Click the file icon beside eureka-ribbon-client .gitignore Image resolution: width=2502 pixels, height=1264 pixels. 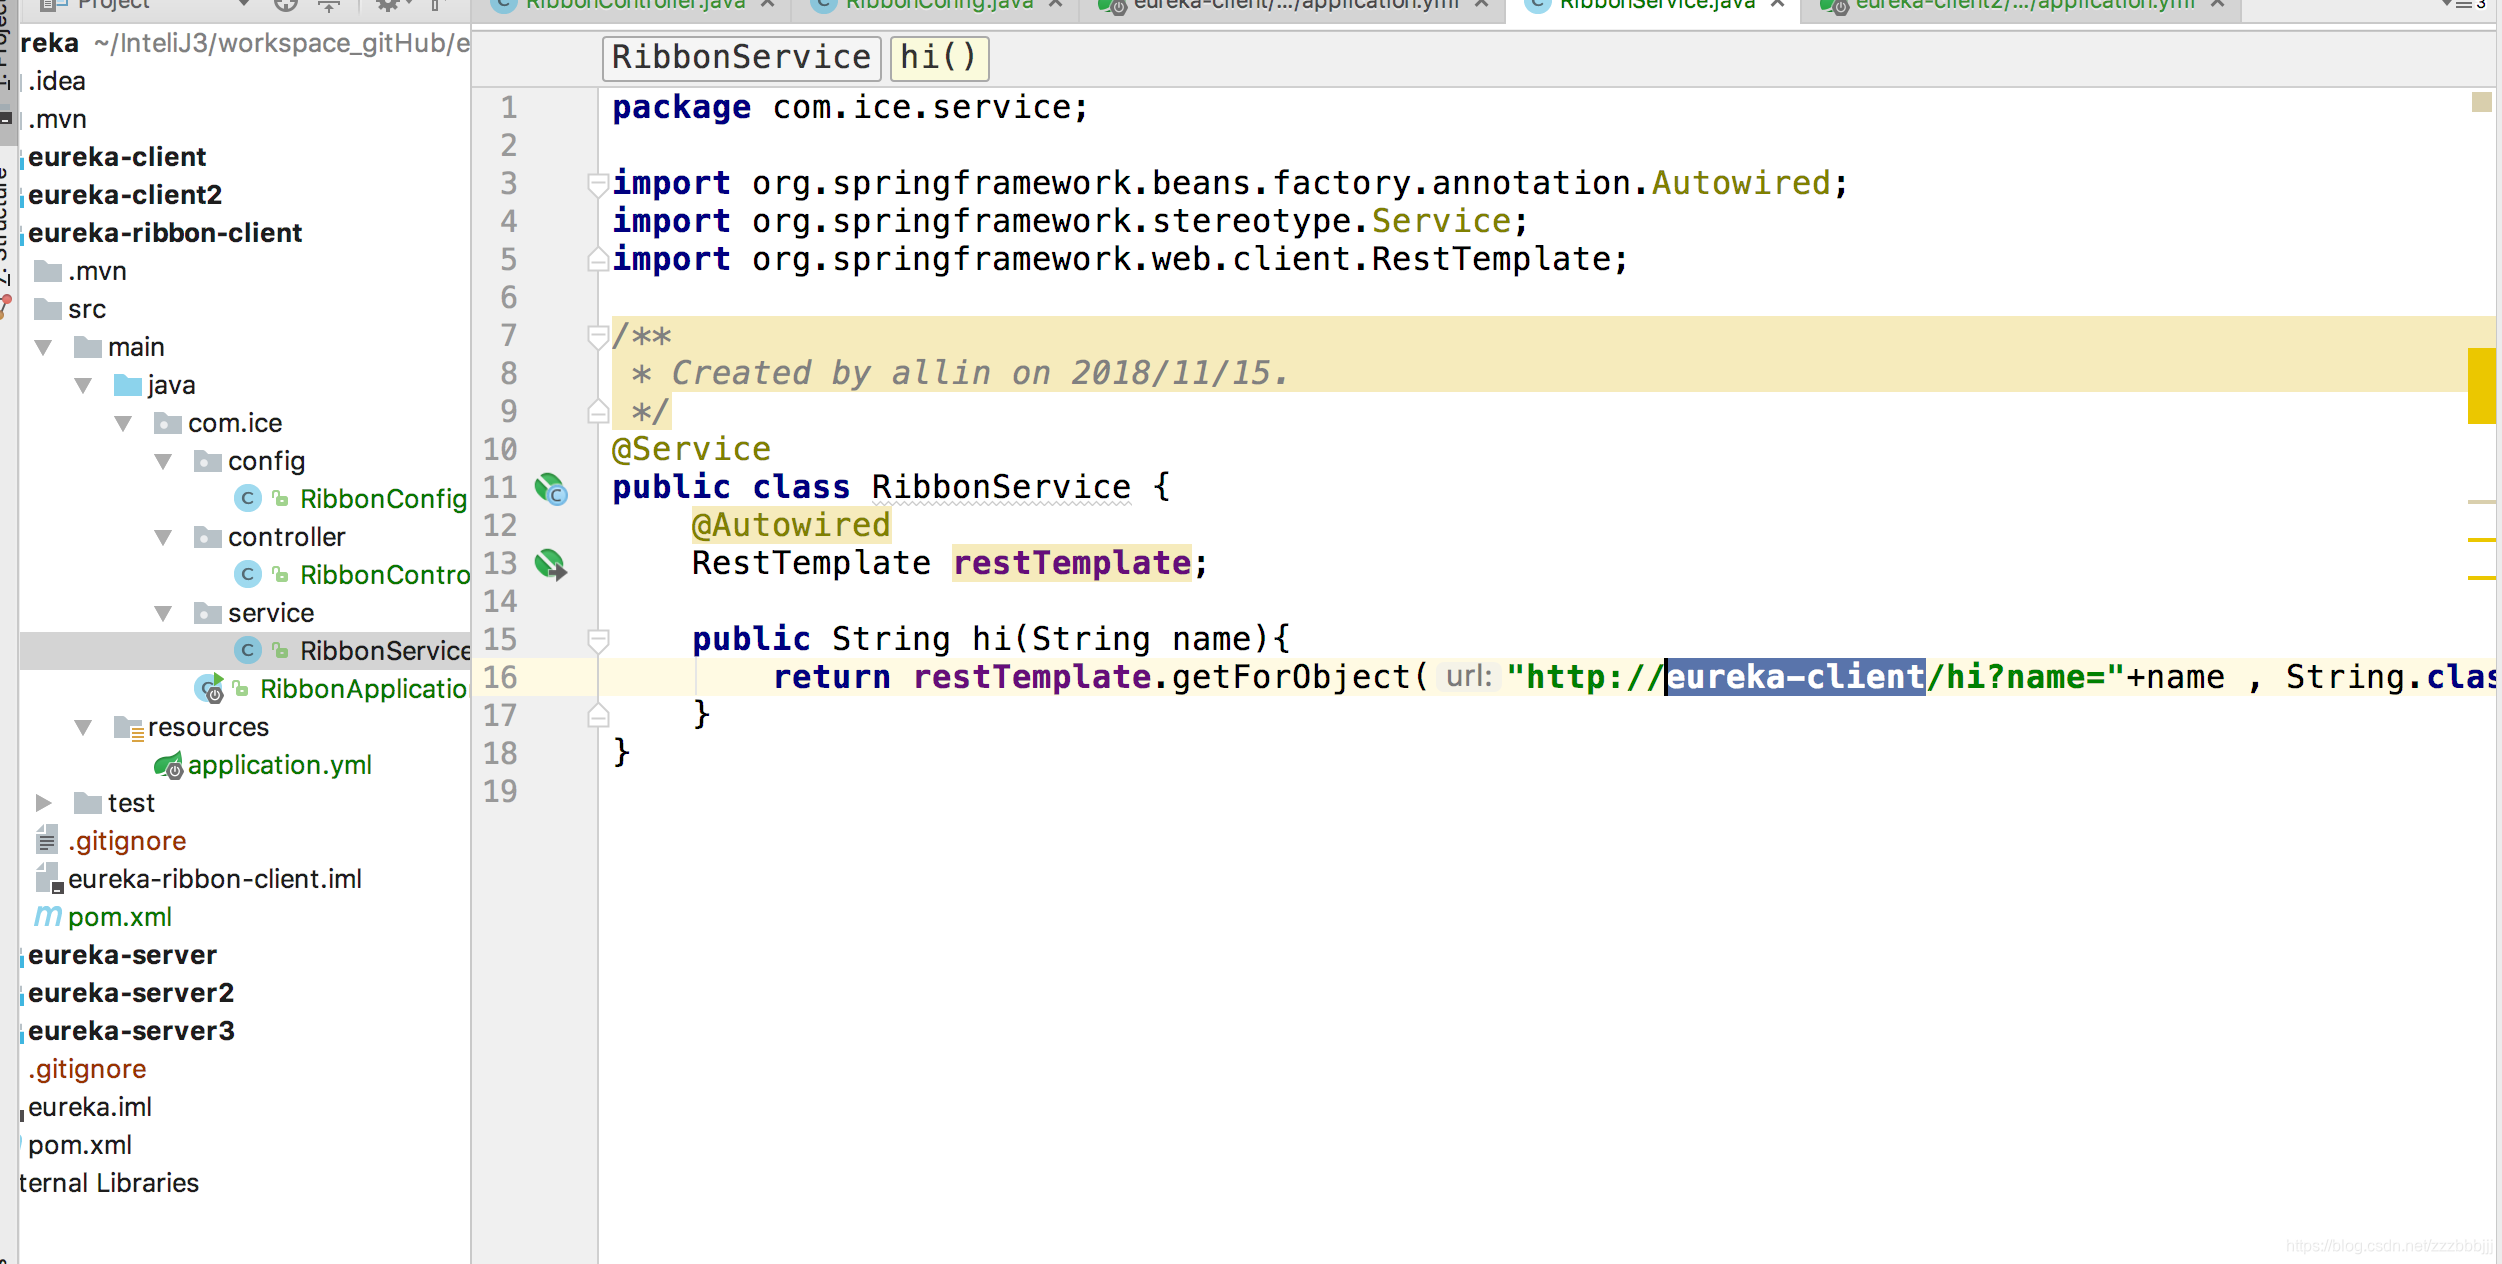tap(47, 841)
